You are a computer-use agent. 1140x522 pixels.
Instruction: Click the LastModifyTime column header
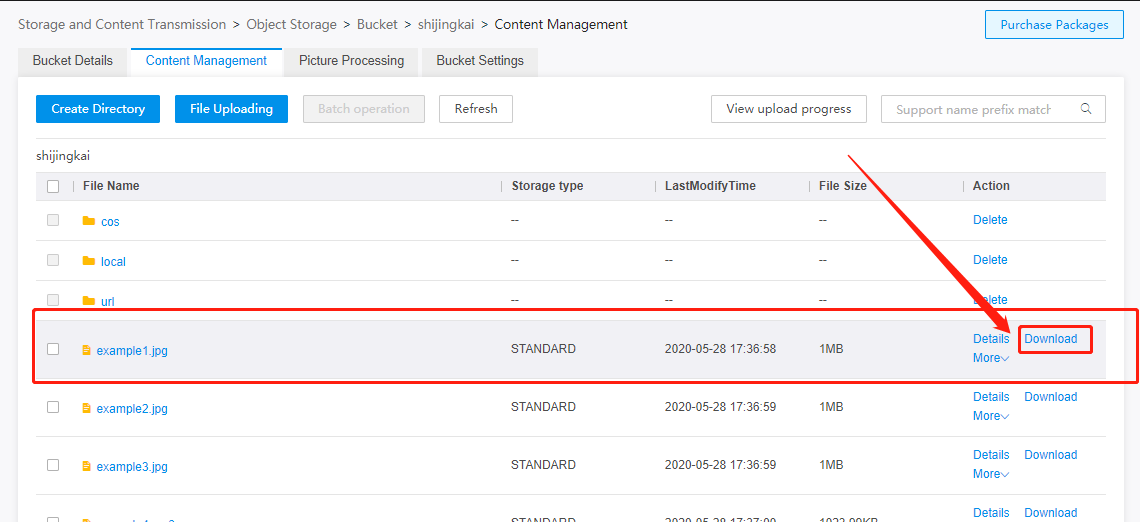point(710,186)
